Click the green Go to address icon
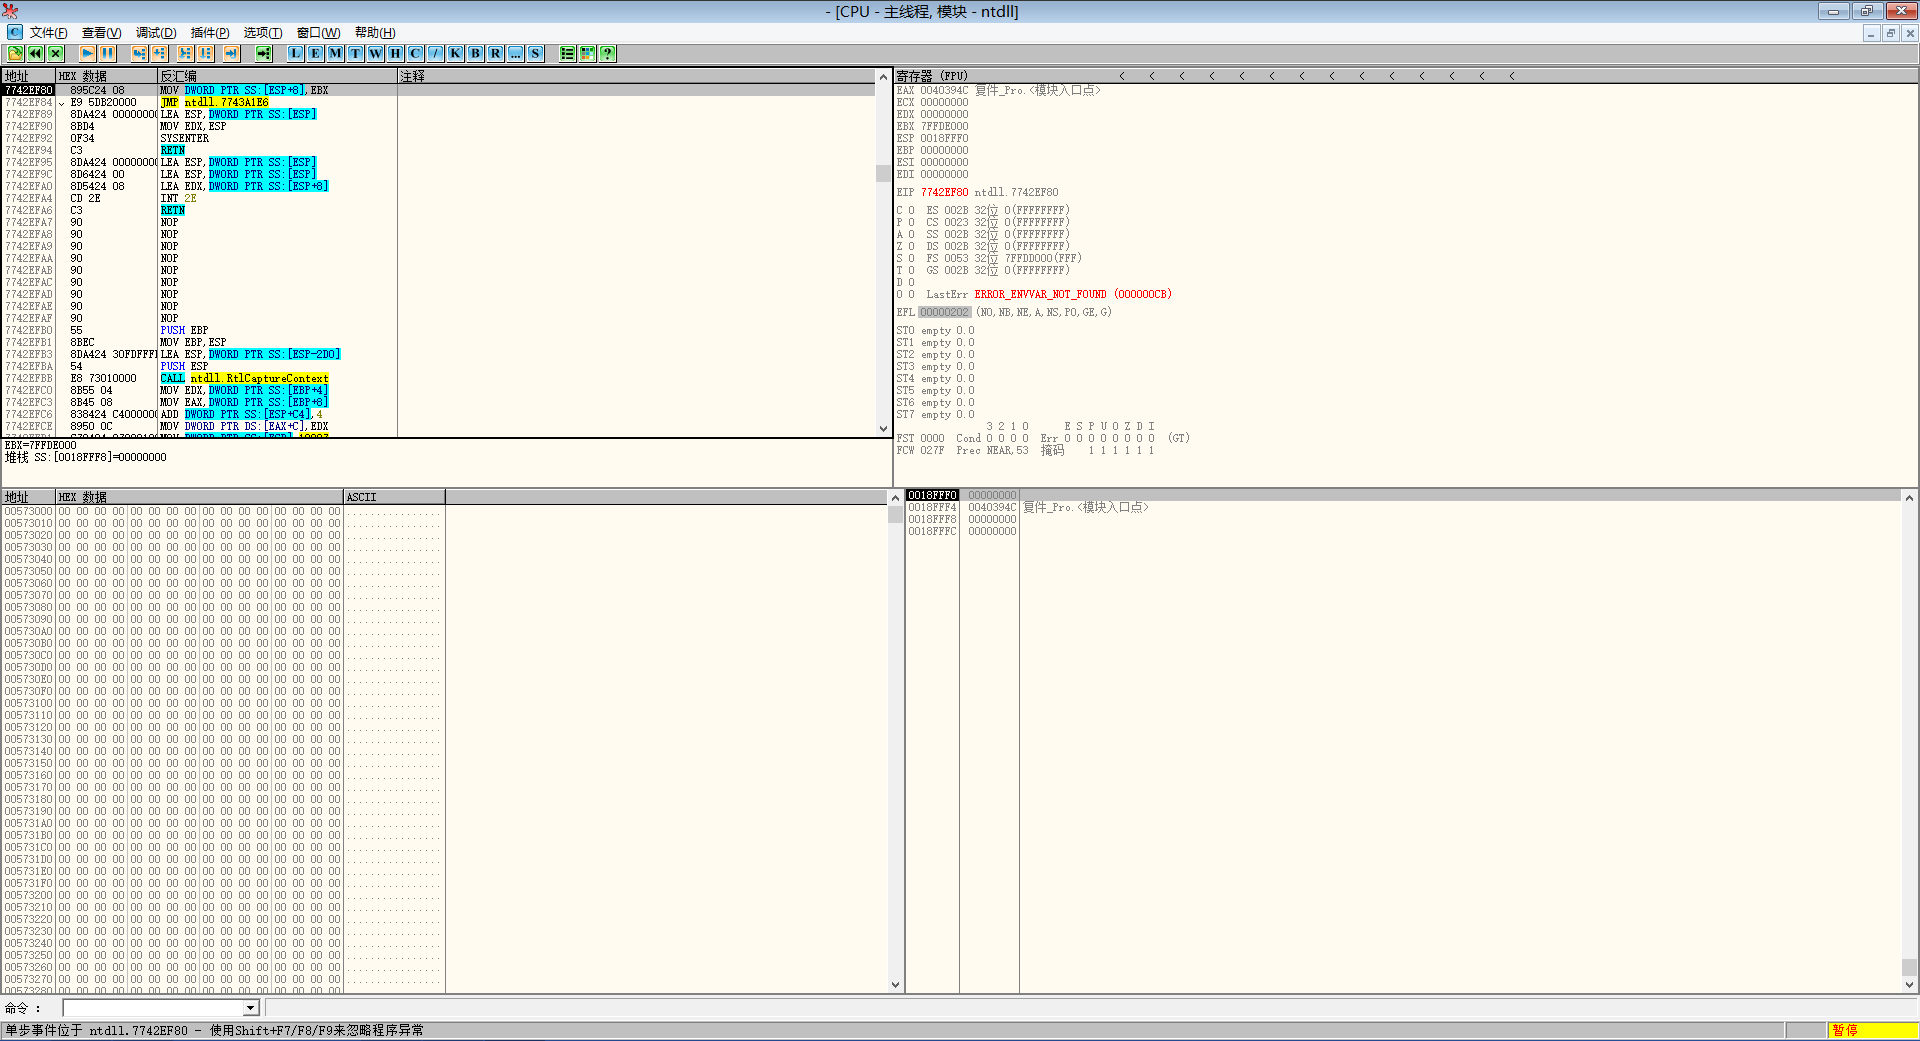Screen dimensions: 1920x1041 point(263,54)
